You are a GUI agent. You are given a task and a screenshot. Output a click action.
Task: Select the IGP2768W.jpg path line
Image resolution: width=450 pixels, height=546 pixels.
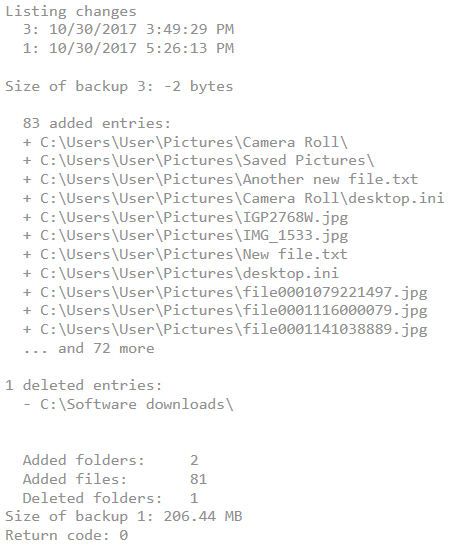[185, 218]
